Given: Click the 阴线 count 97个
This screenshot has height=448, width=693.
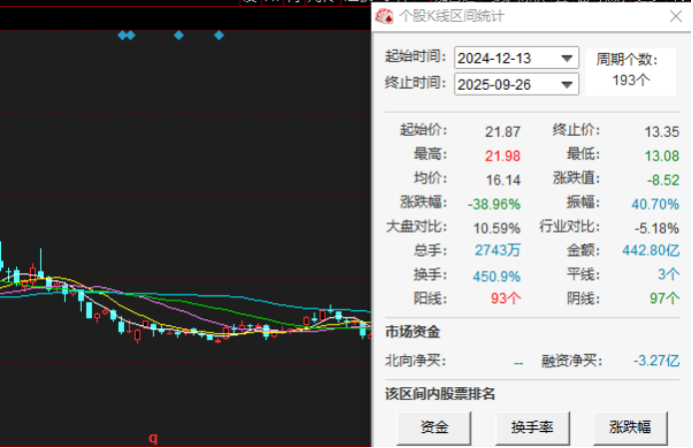Looking at the screenshot, I should coord(662,298).
